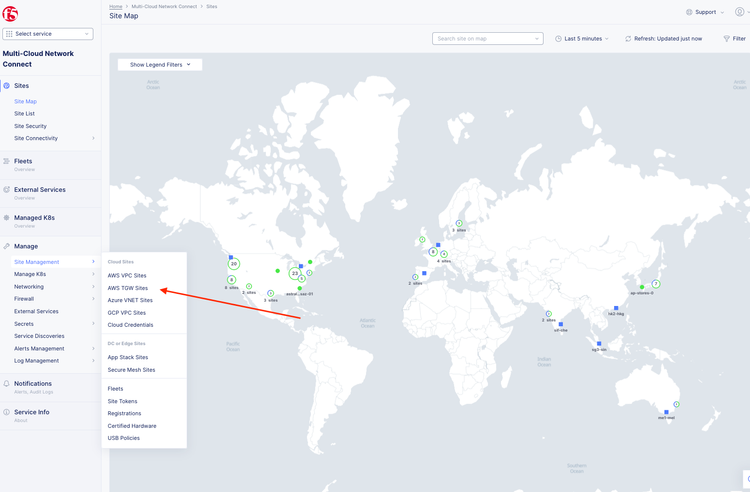Screen dimensions: 750x492
Task: Click the Managed K8s icon
Action: coord(6,218)
